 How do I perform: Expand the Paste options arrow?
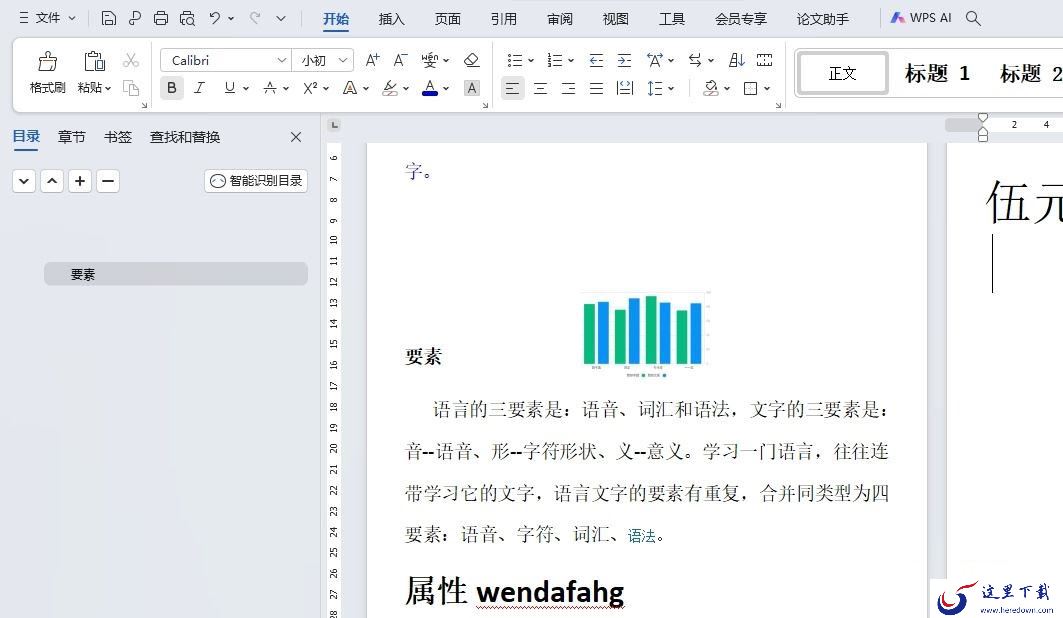point(108,88)
